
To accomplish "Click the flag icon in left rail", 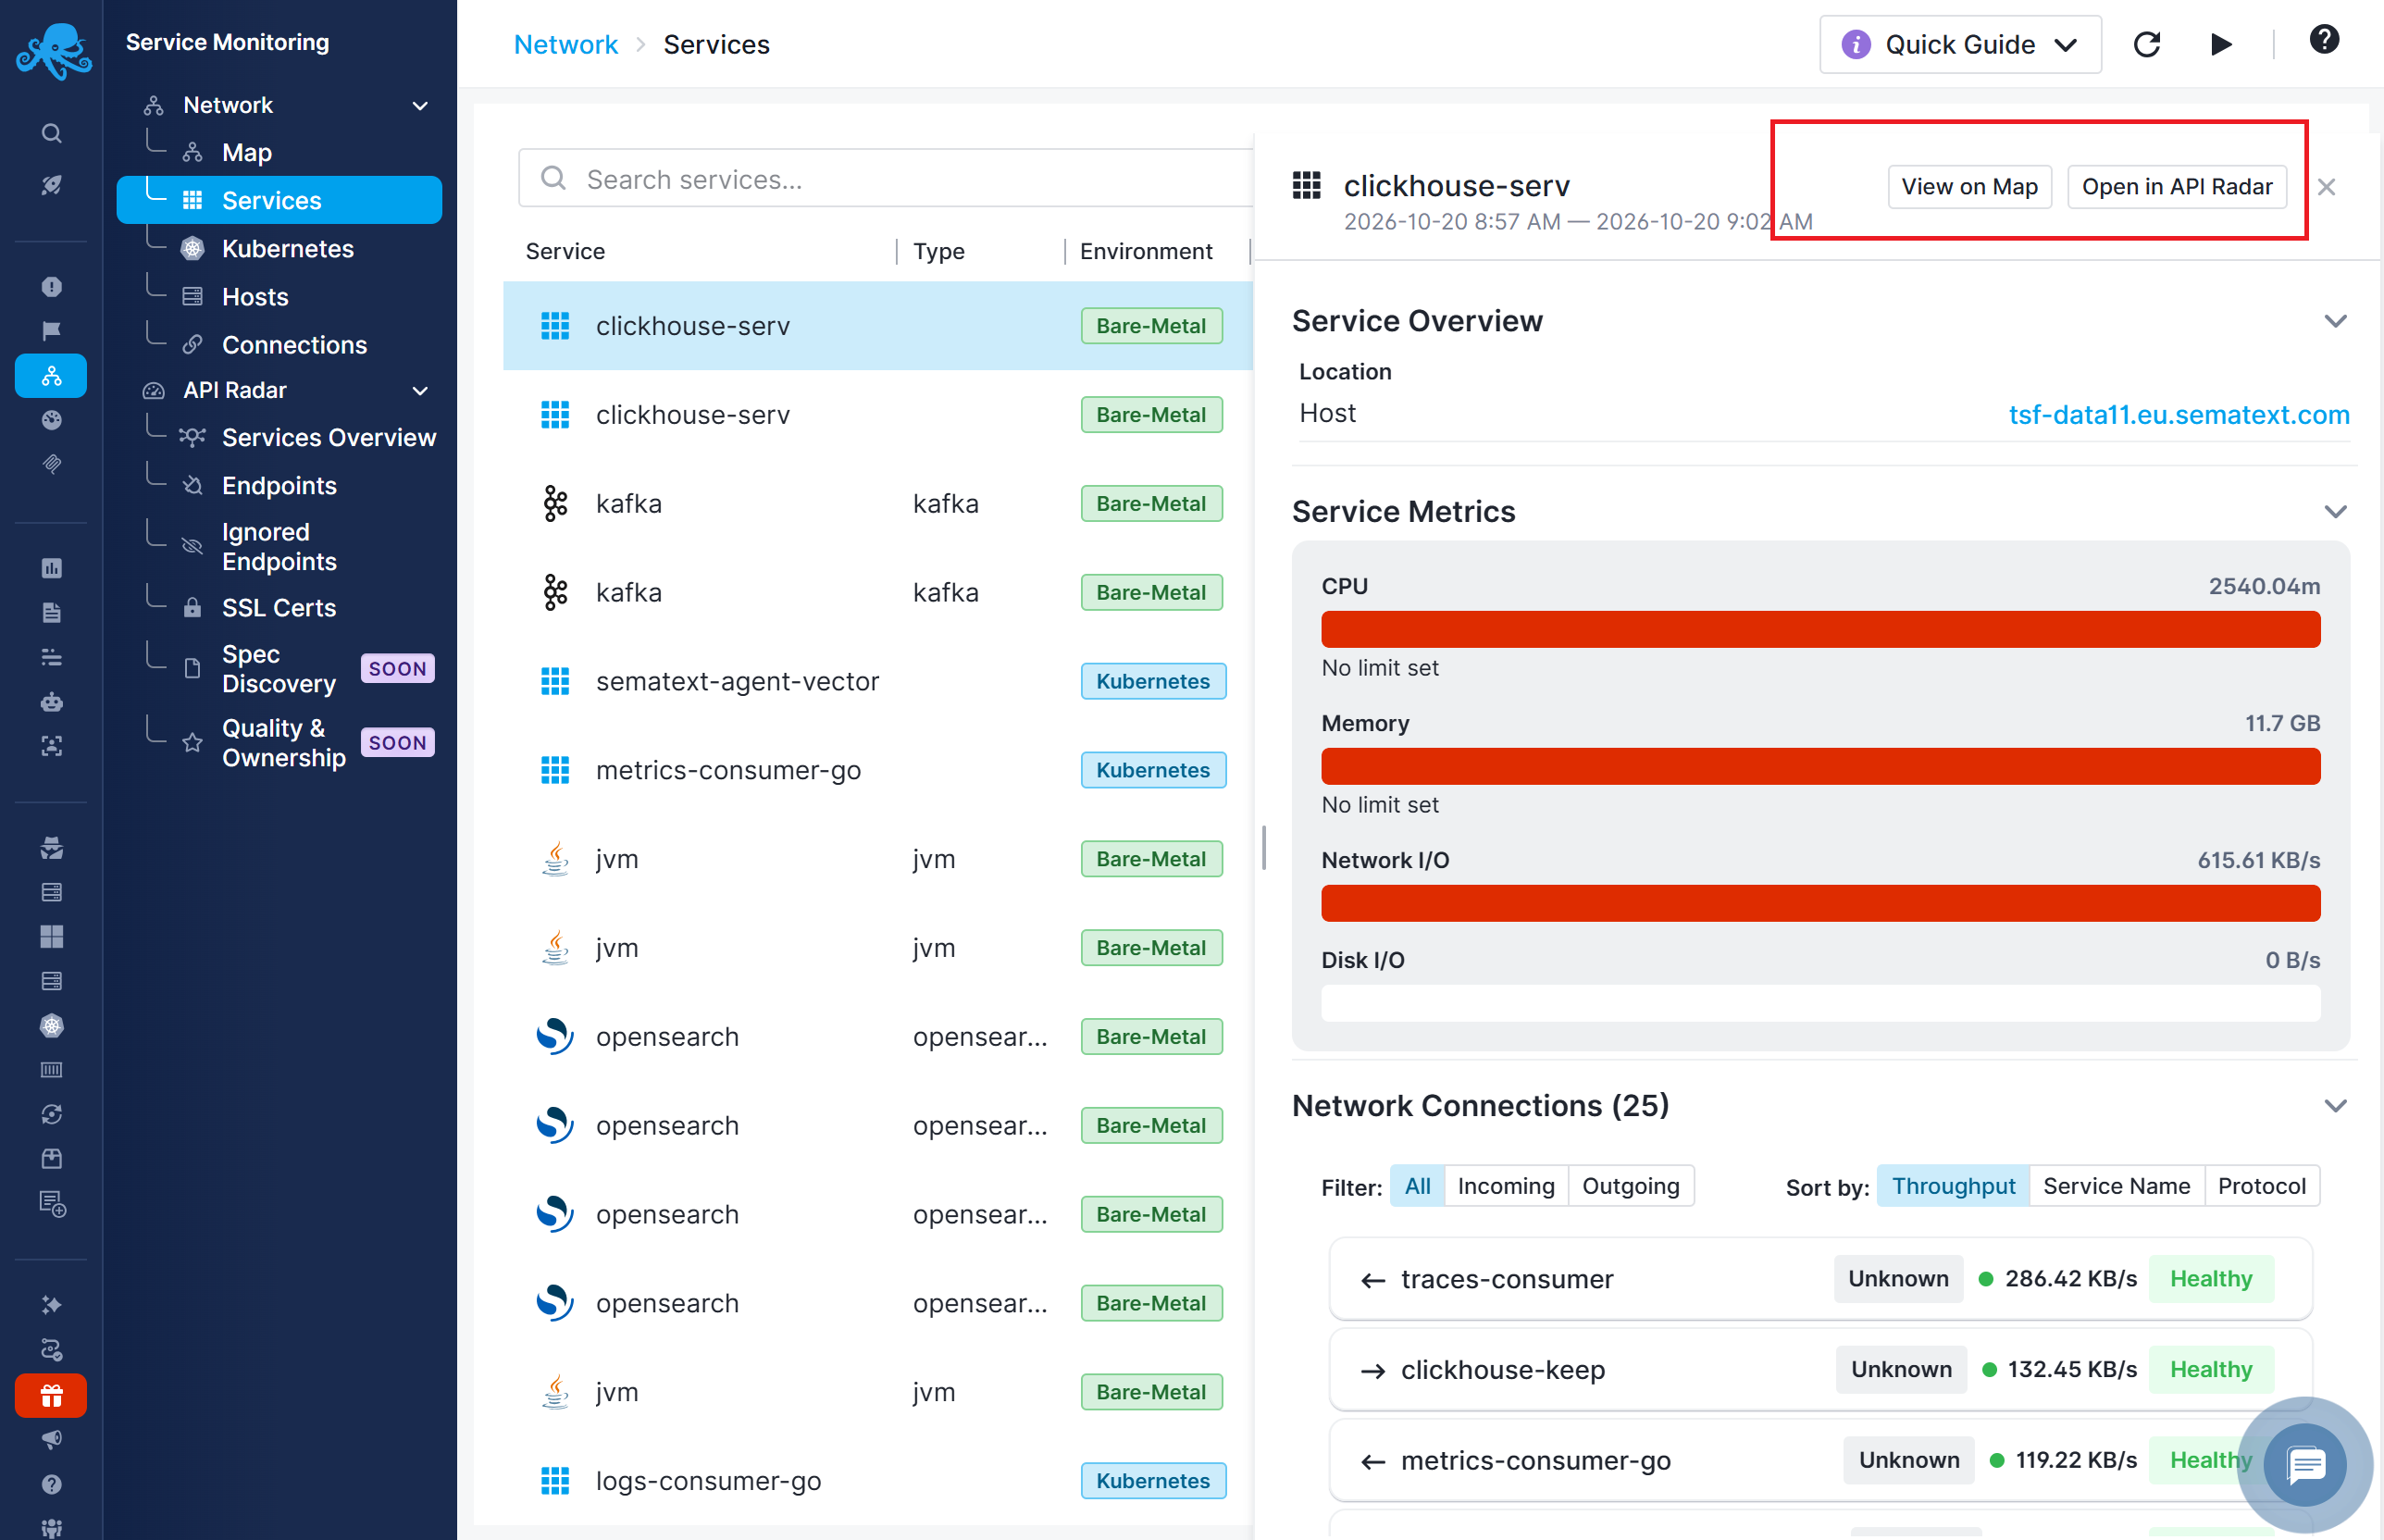I will tap(51, 331).
